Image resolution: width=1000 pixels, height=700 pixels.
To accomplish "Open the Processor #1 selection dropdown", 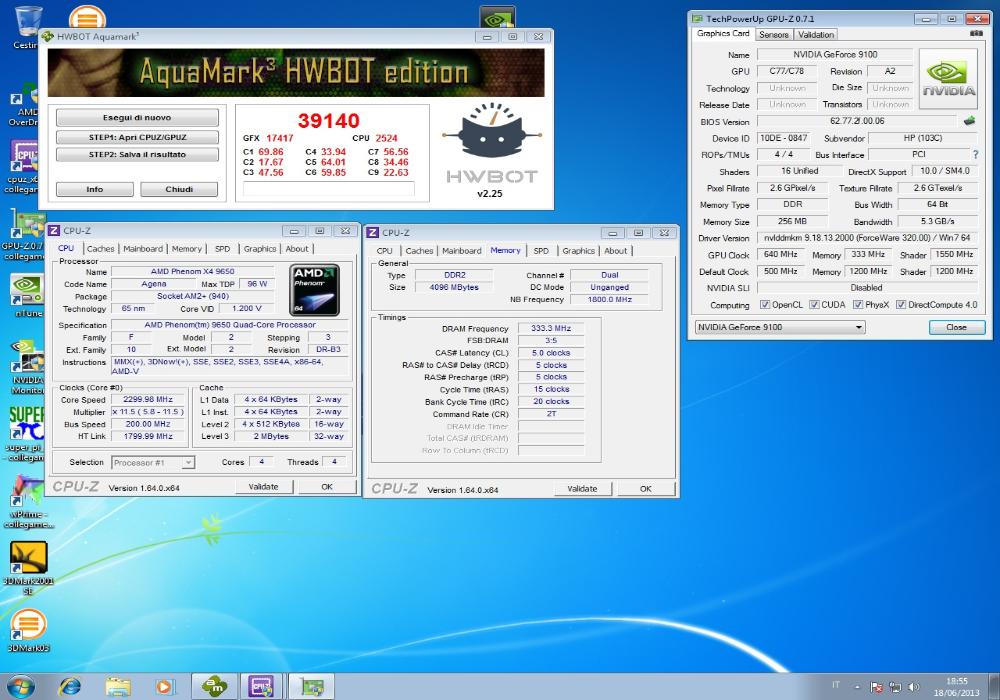I will tap(153, 462).
